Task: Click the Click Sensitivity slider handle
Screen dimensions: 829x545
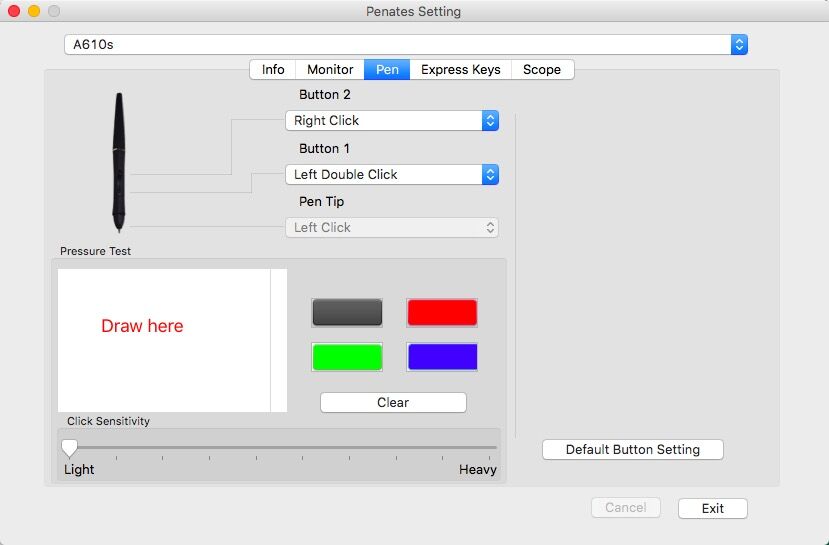Action: tap(69, 448)
